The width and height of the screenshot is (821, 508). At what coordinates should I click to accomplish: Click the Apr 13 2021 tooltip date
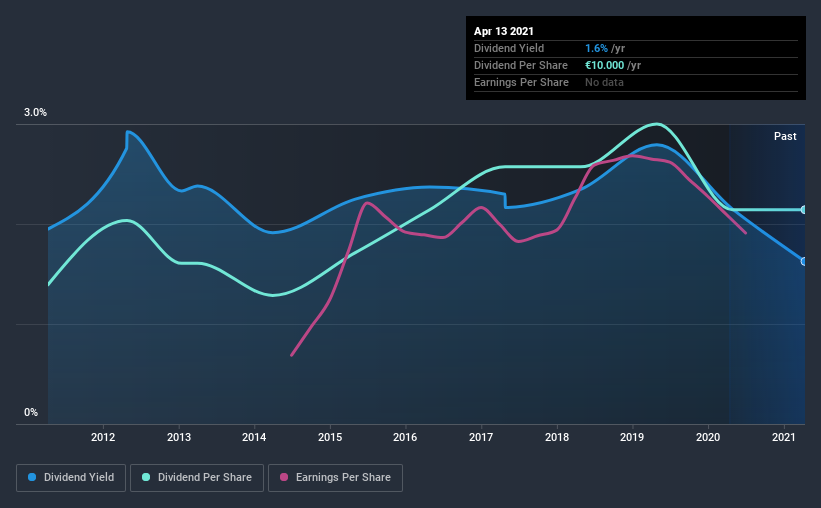click(x=504, y=31)
